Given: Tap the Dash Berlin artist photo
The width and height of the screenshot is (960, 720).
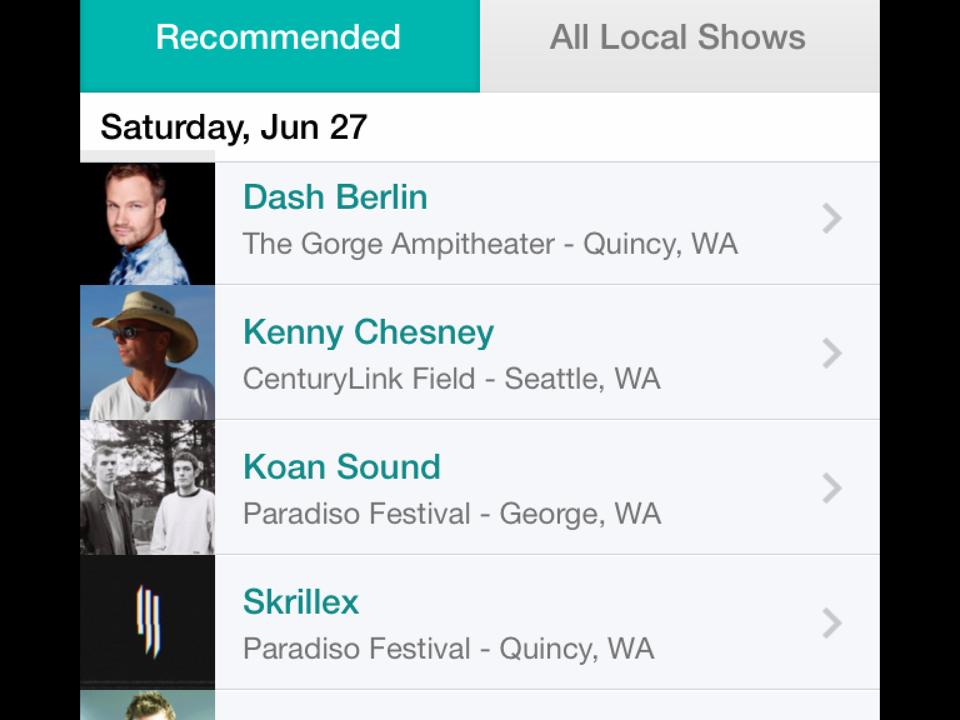Looking at the screenshot, I should click(147, 224).
